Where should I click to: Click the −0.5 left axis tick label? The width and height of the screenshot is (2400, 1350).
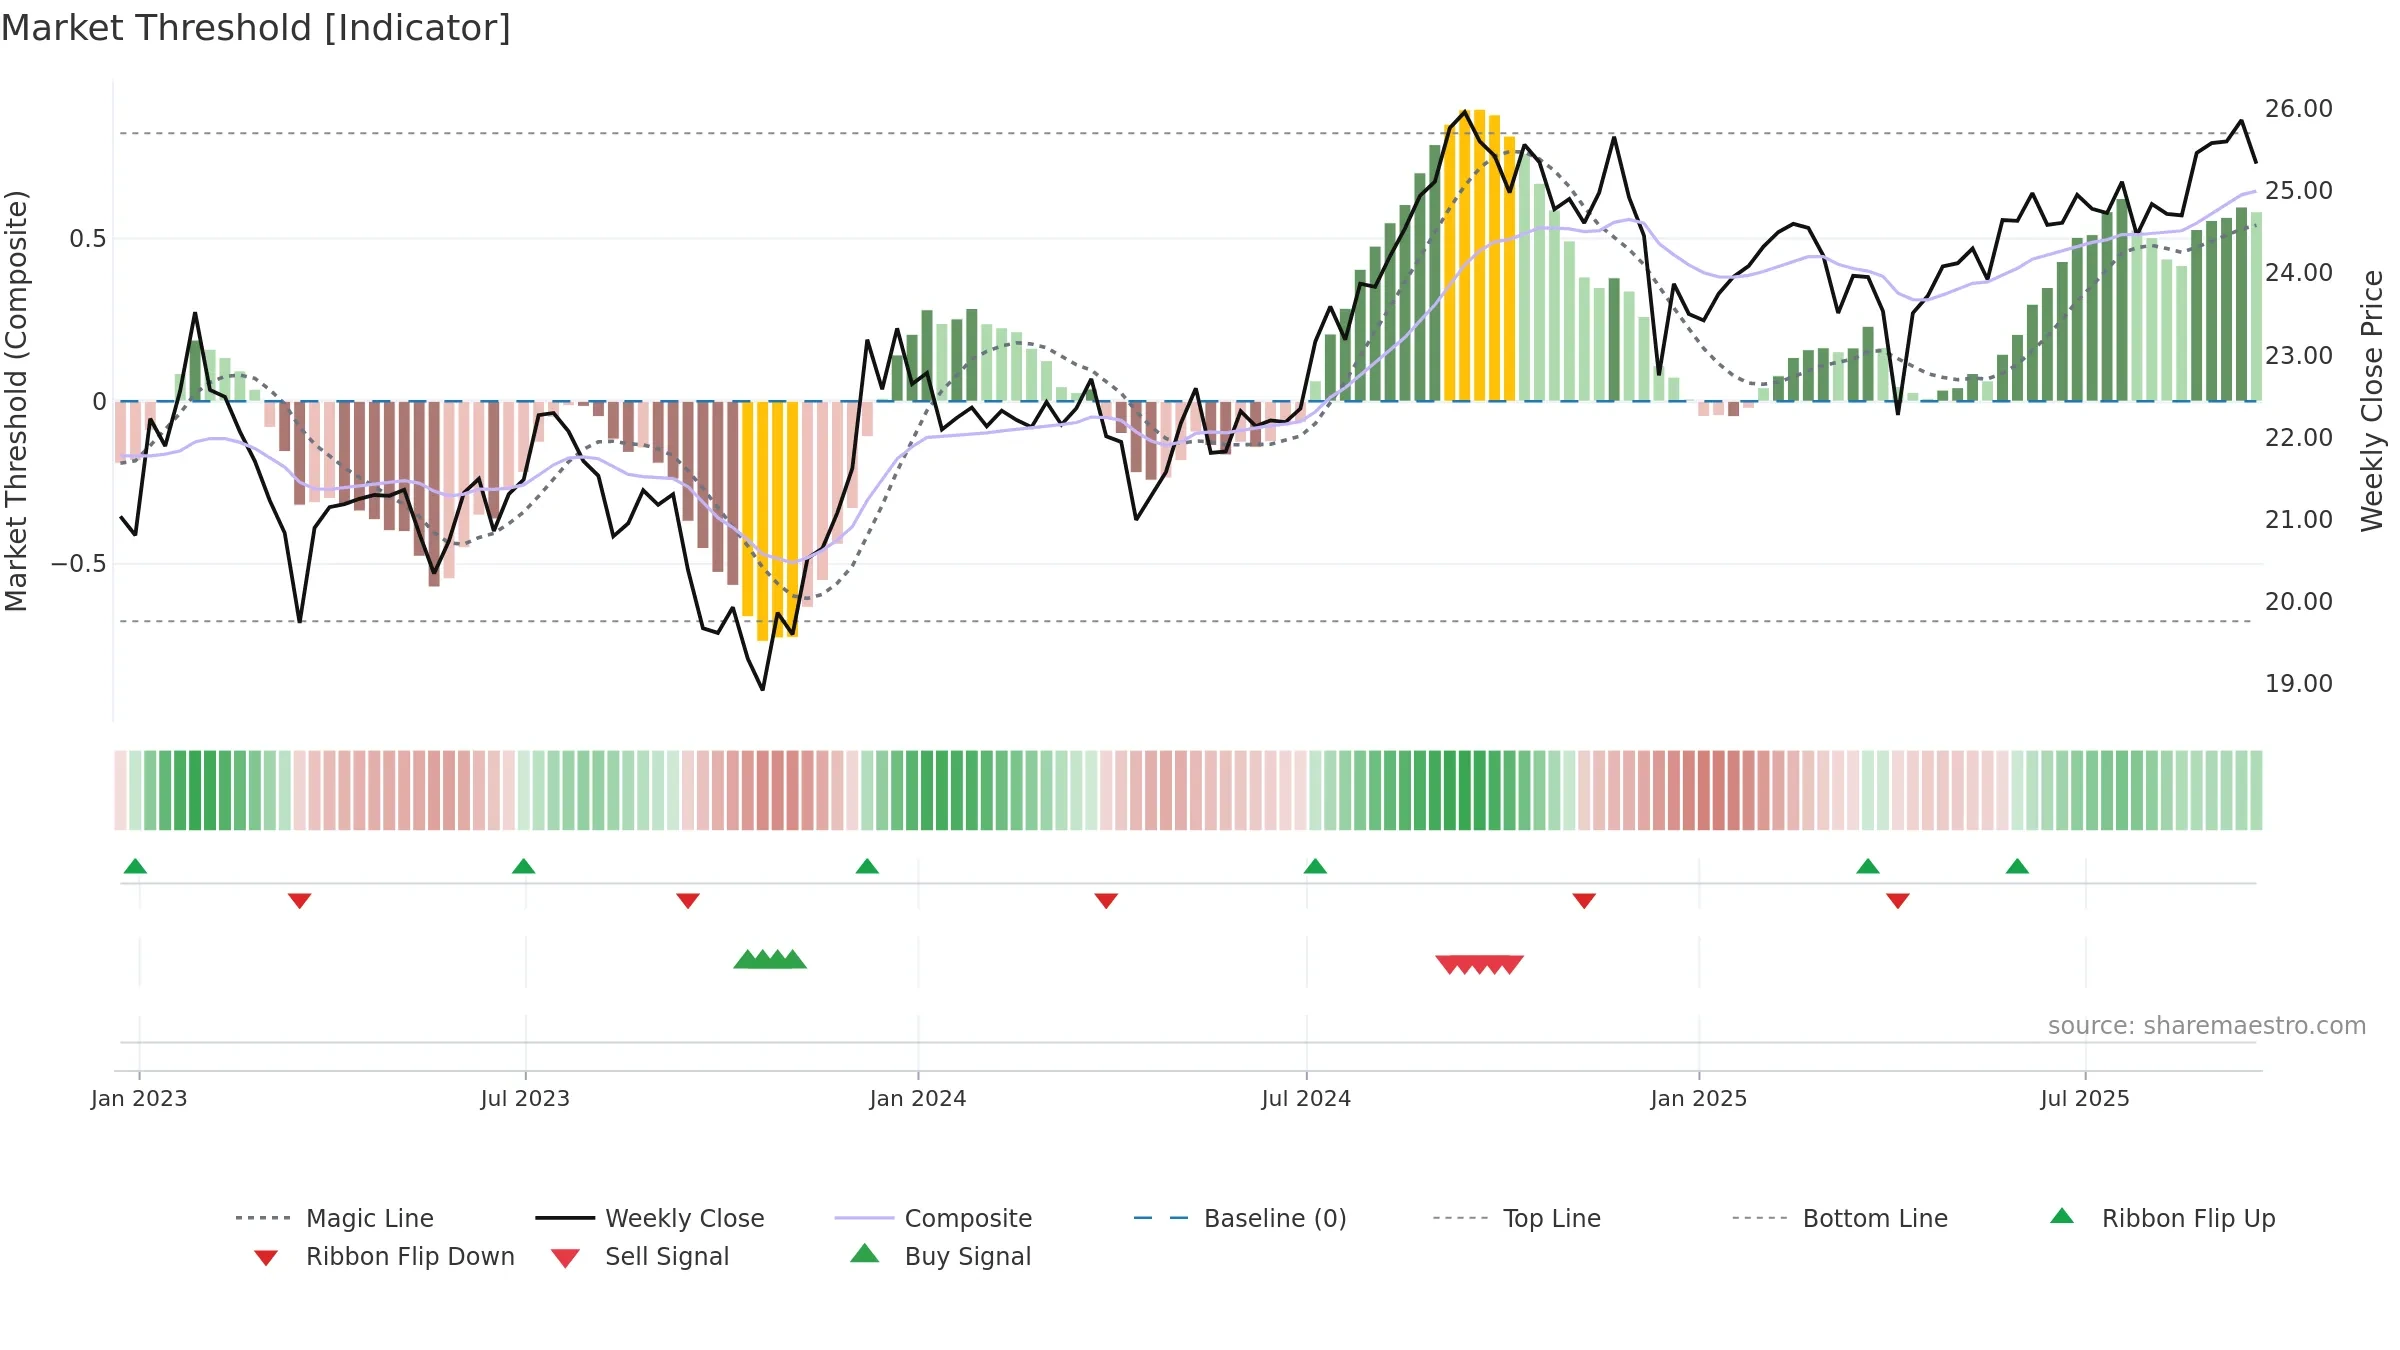tap(79, 564)
